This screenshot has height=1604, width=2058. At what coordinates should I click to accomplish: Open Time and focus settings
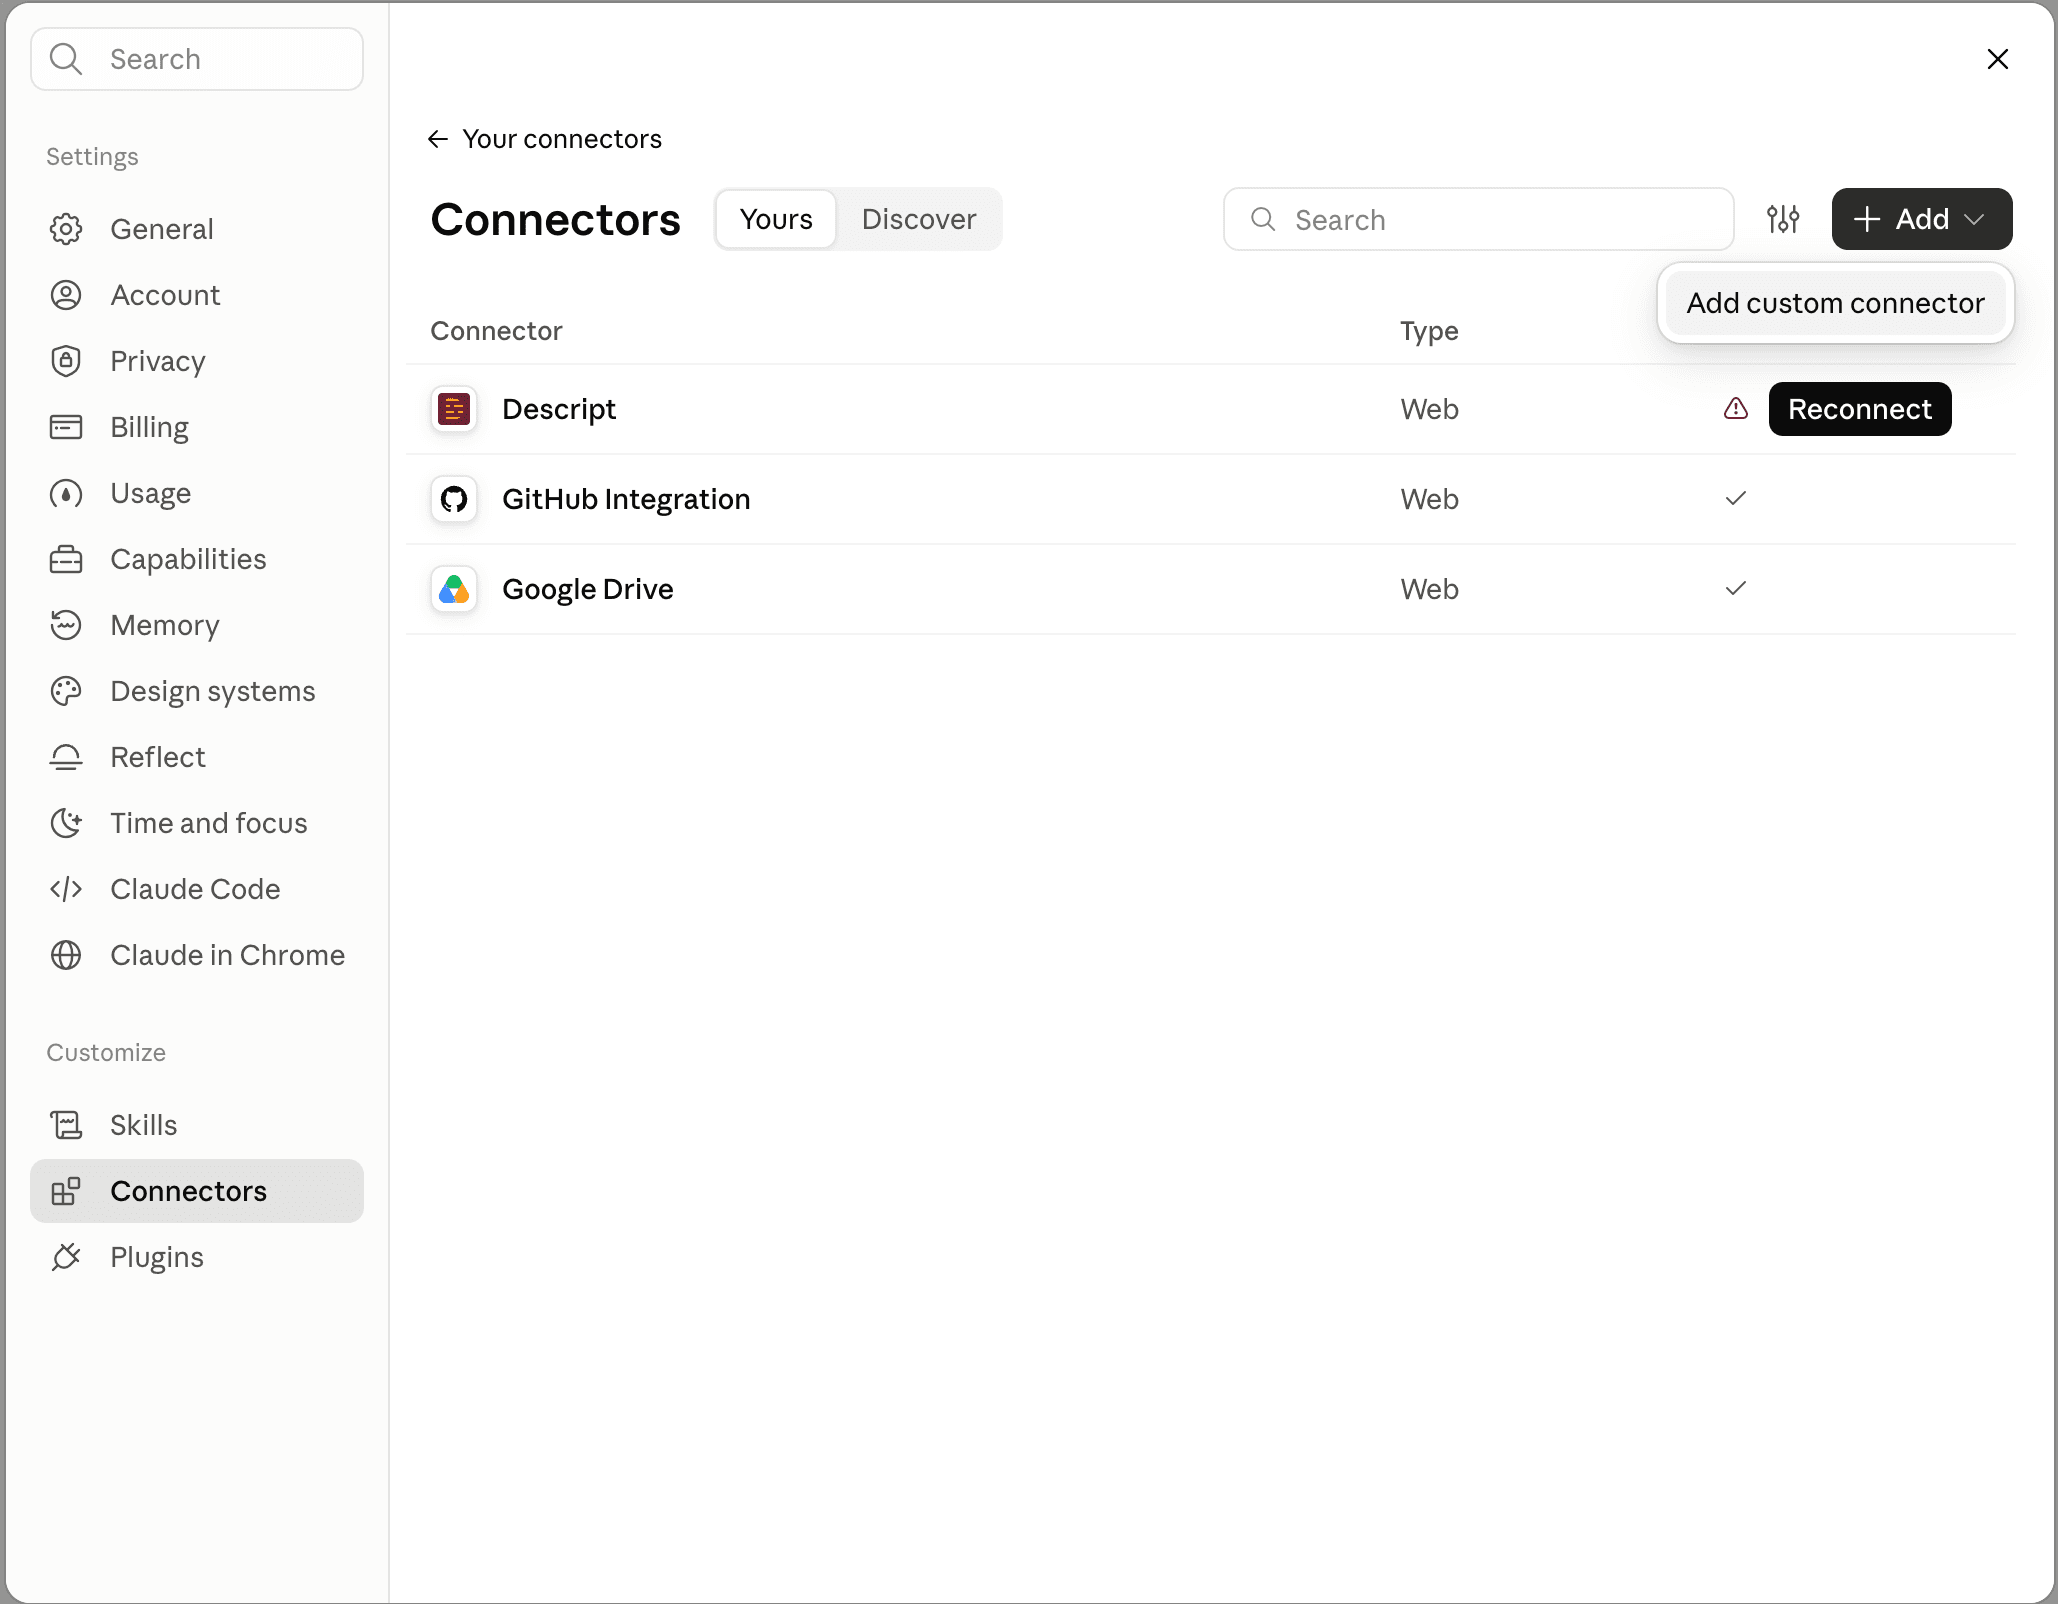(197, 823)
